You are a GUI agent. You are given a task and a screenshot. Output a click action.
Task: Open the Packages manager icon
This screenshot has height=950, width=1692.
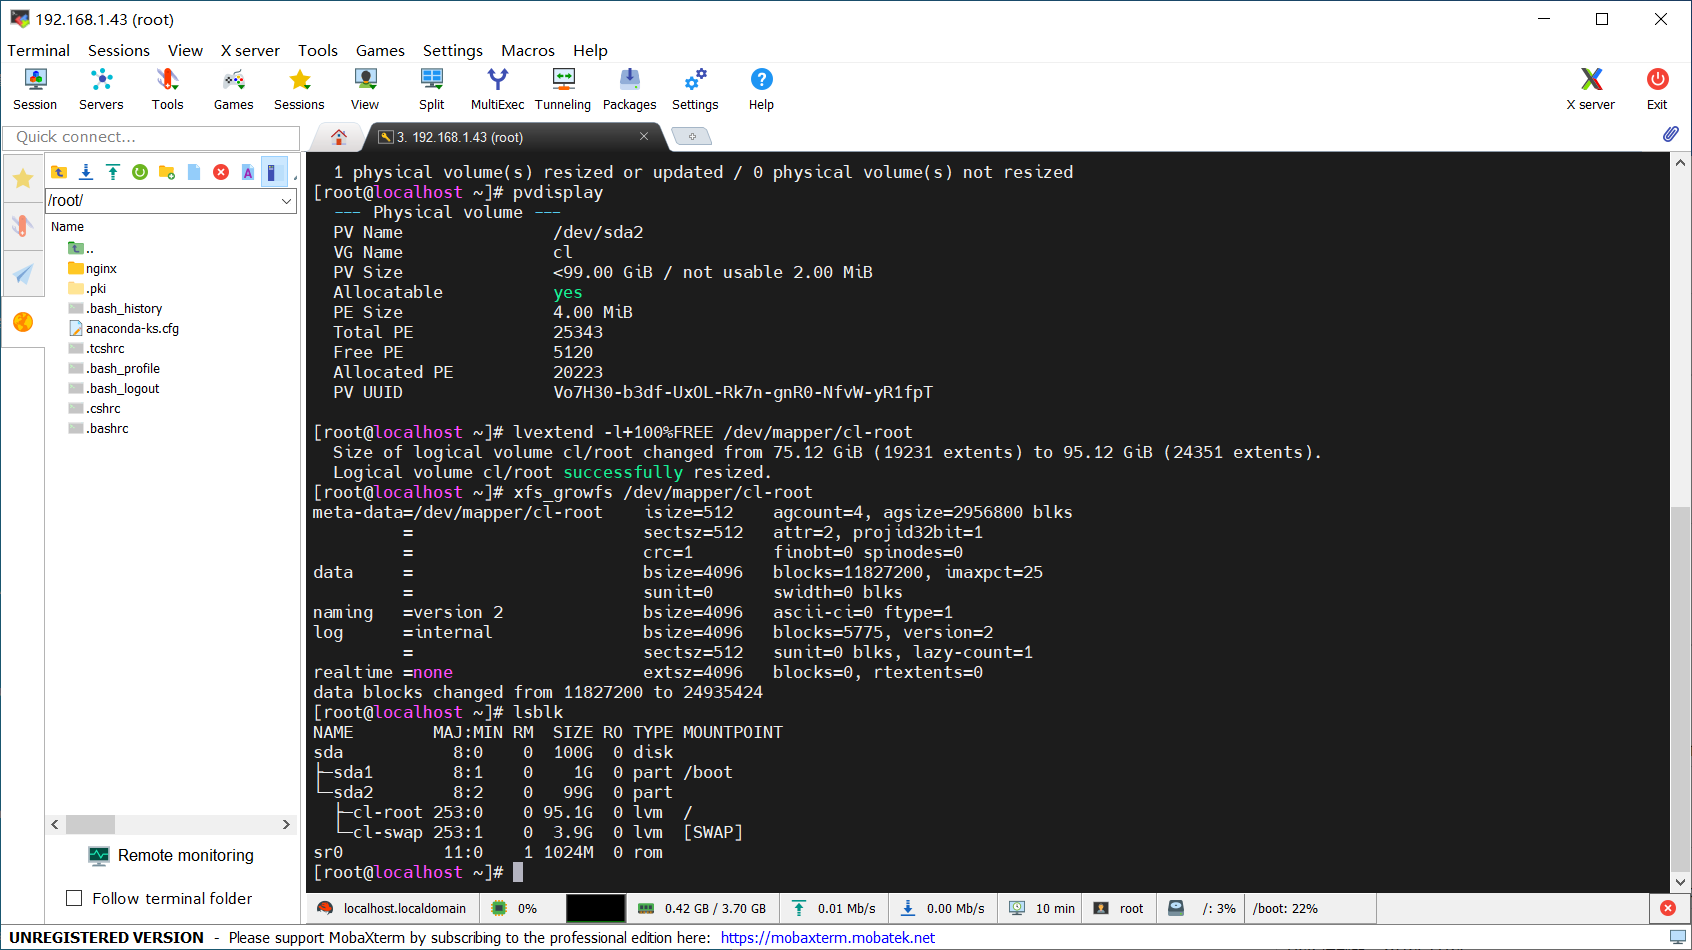click(629, 89)
